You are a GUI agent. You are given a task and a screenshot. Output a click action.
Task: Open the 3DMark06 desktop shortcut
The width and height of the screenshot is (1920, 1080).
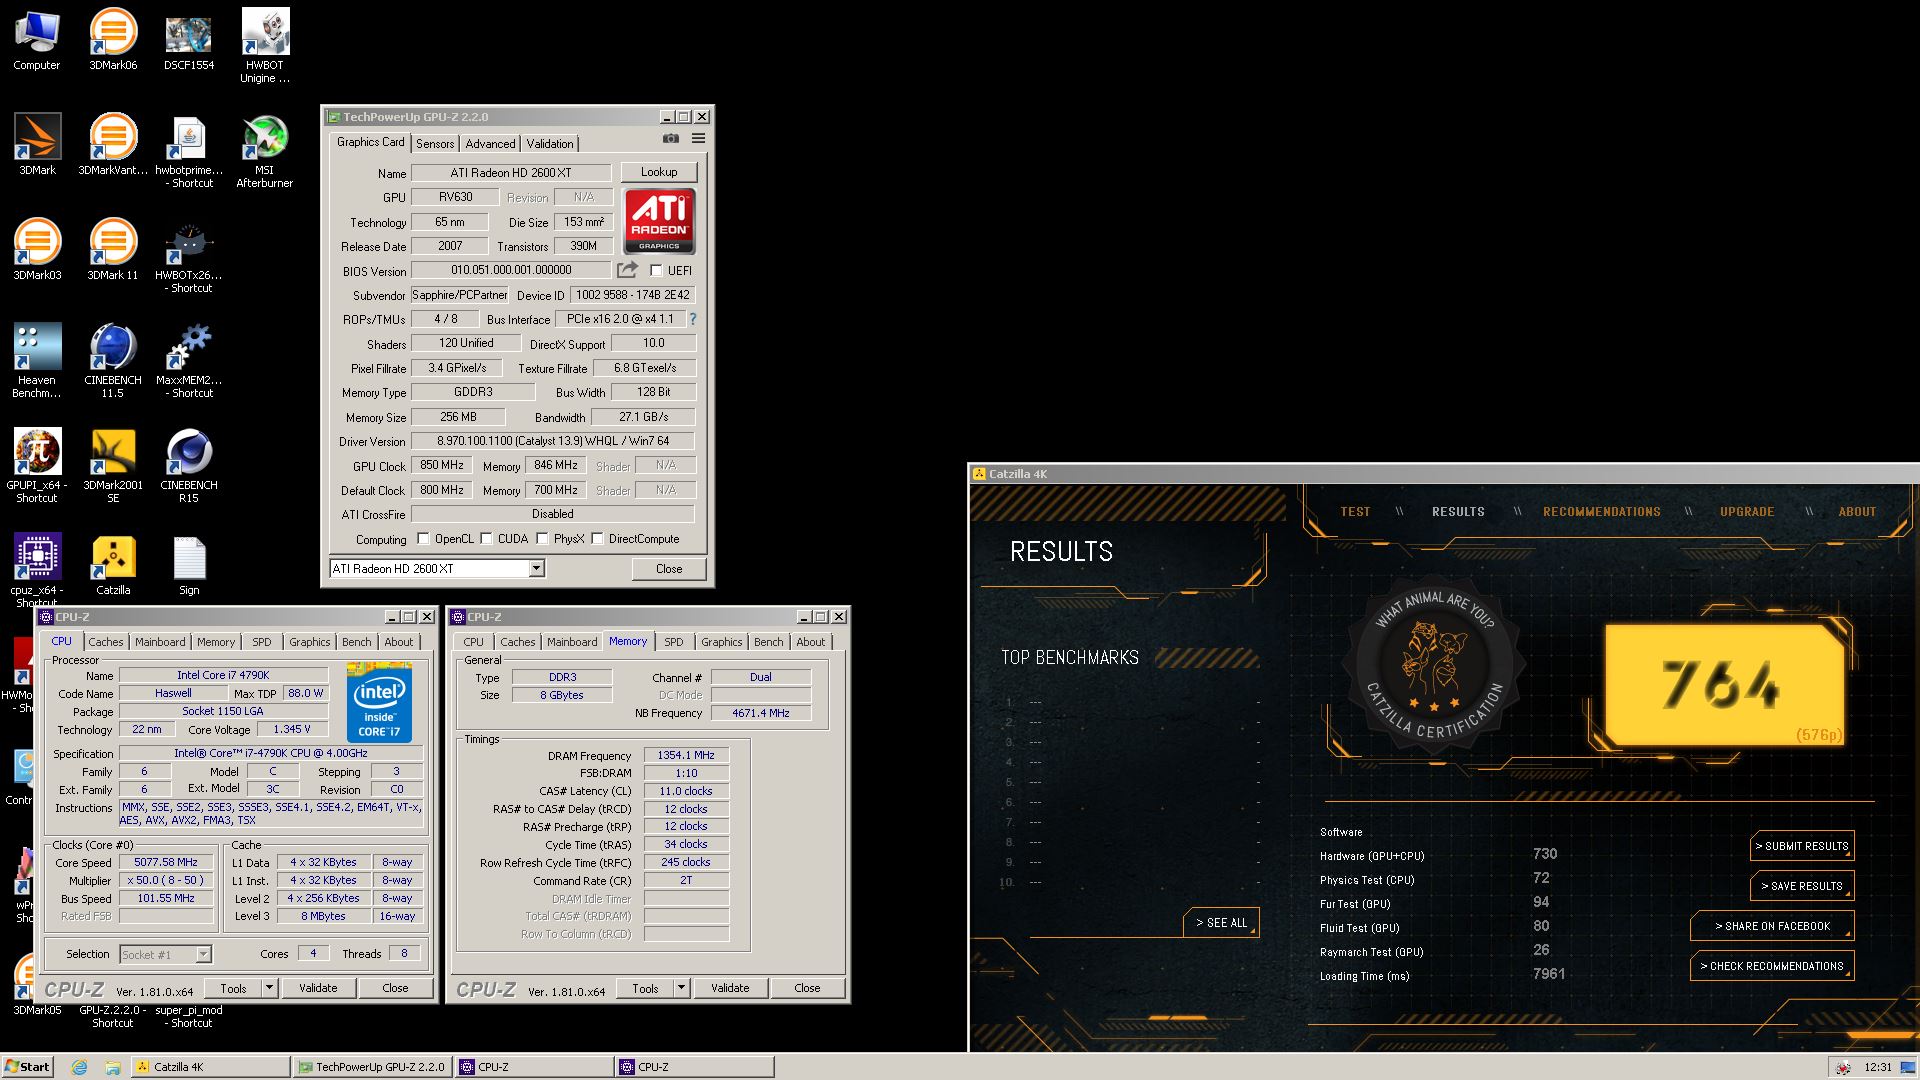113,40
